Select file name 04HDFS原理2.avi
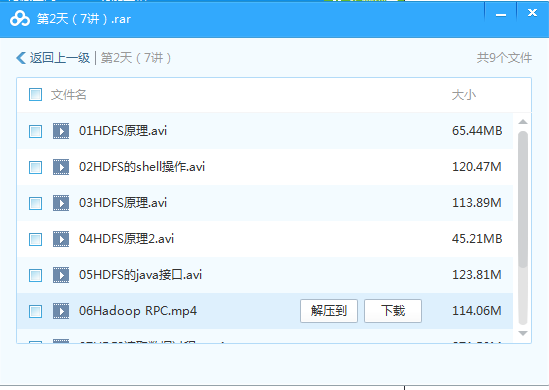 pos(126,239)
